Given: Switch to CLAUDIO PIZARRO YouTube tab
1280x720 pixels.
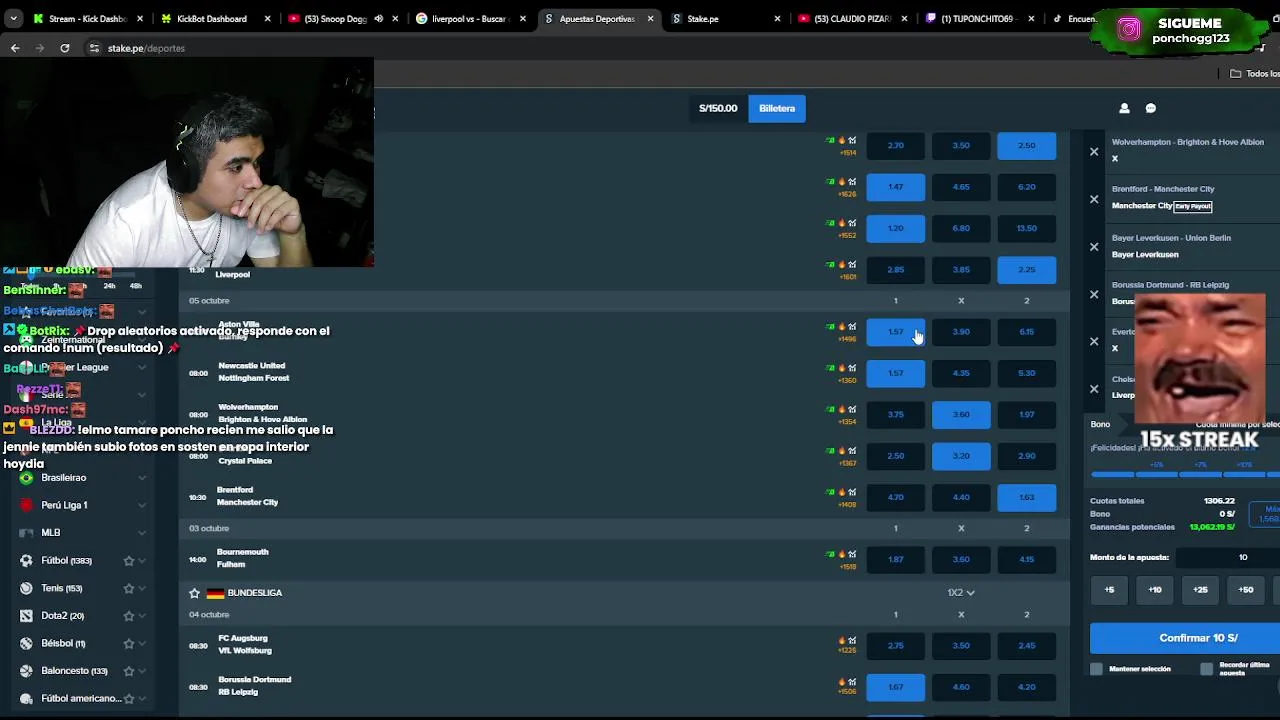Looking at the screenshot, I should pos(852,18).
